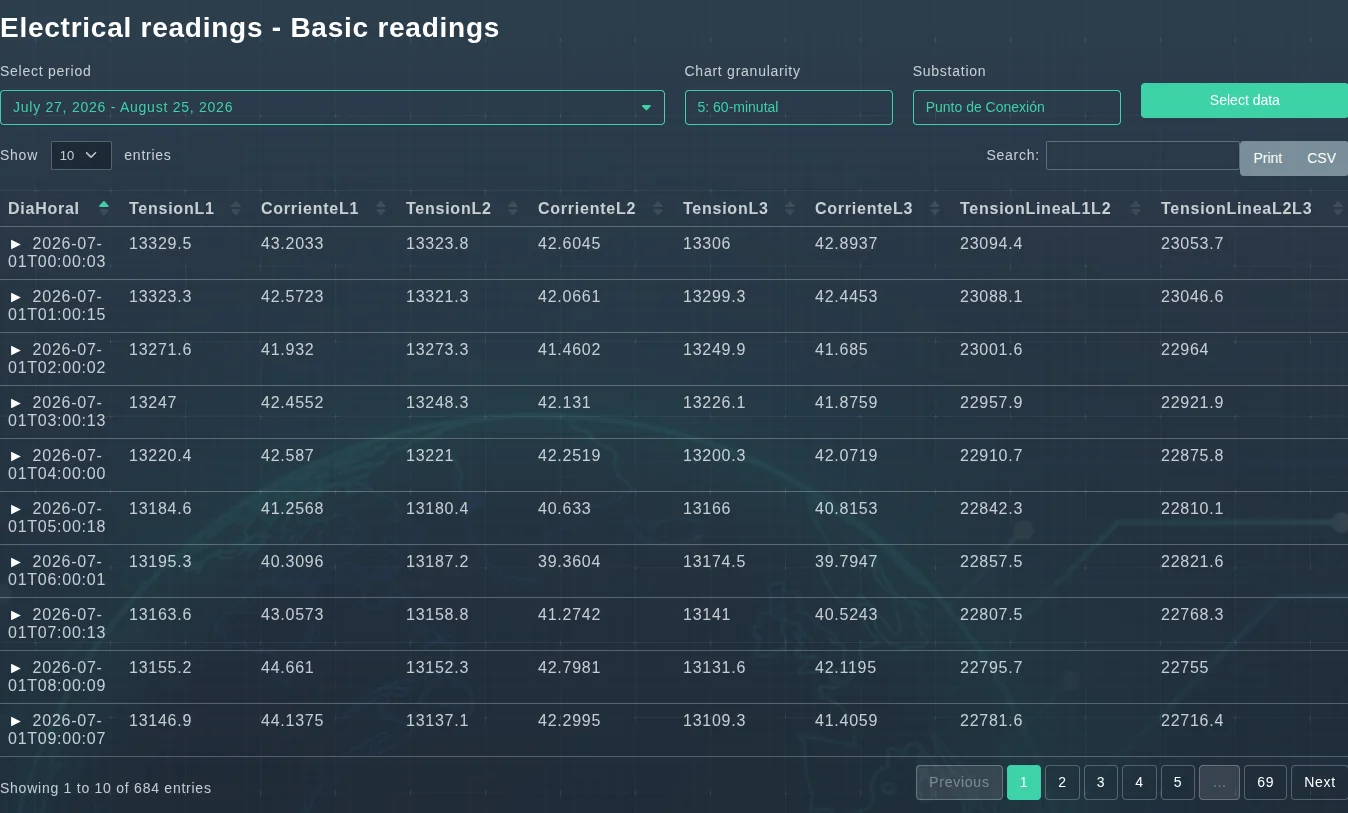
Task: Click the Showing 1 to 10 of 684 entries text
Action: click(x=106, y=788)
